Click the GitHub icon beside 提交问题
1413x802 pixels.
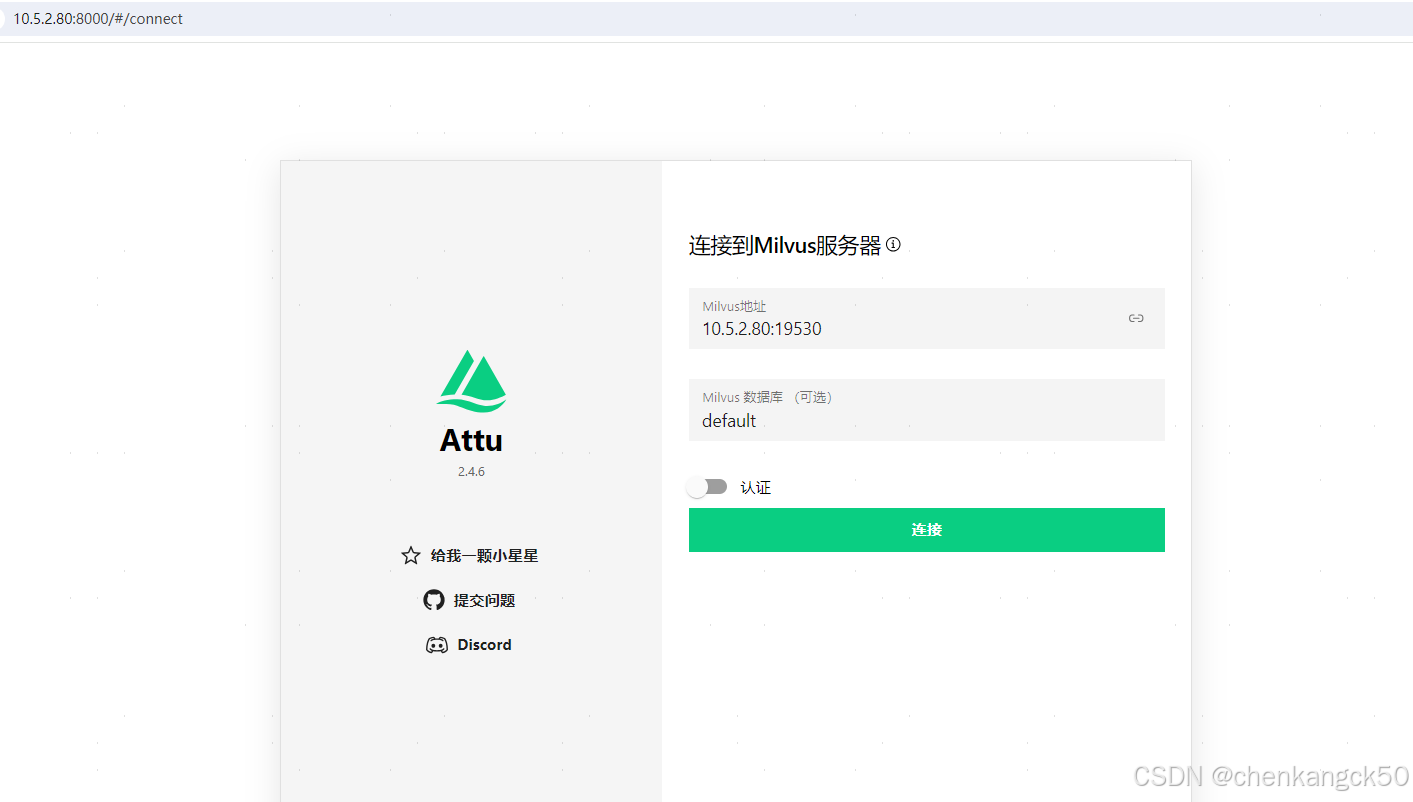click(434, 600)
